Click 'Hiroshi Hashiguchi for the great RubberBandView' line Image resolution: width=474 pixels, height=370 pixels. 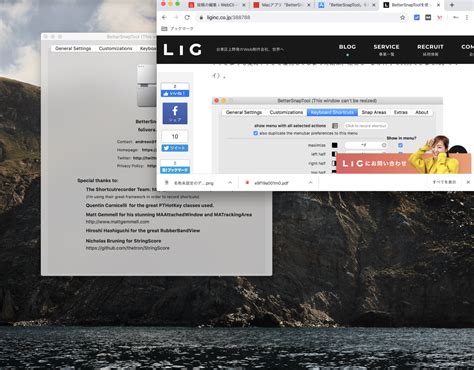[143, 230]
